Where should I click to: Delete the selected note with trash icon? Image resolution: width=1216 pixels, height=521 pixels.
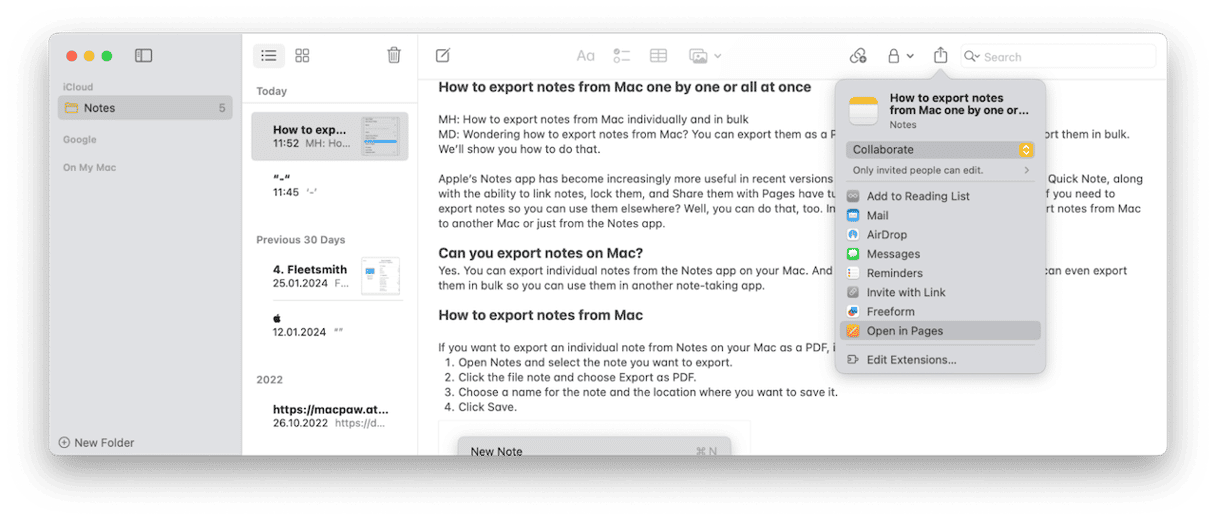394,56
